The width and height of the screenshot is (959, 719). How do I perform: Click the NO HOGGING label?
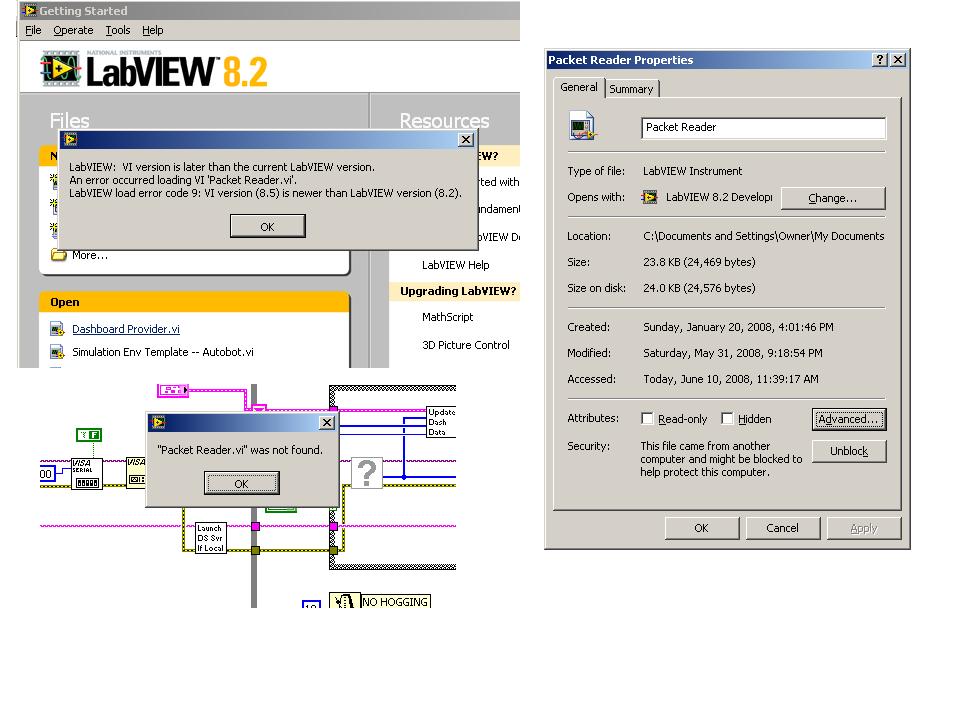pos(395,602)
